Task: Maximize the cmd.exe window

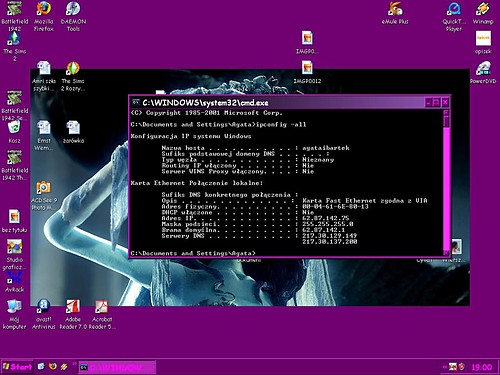Action: click(x=436, y=102)
